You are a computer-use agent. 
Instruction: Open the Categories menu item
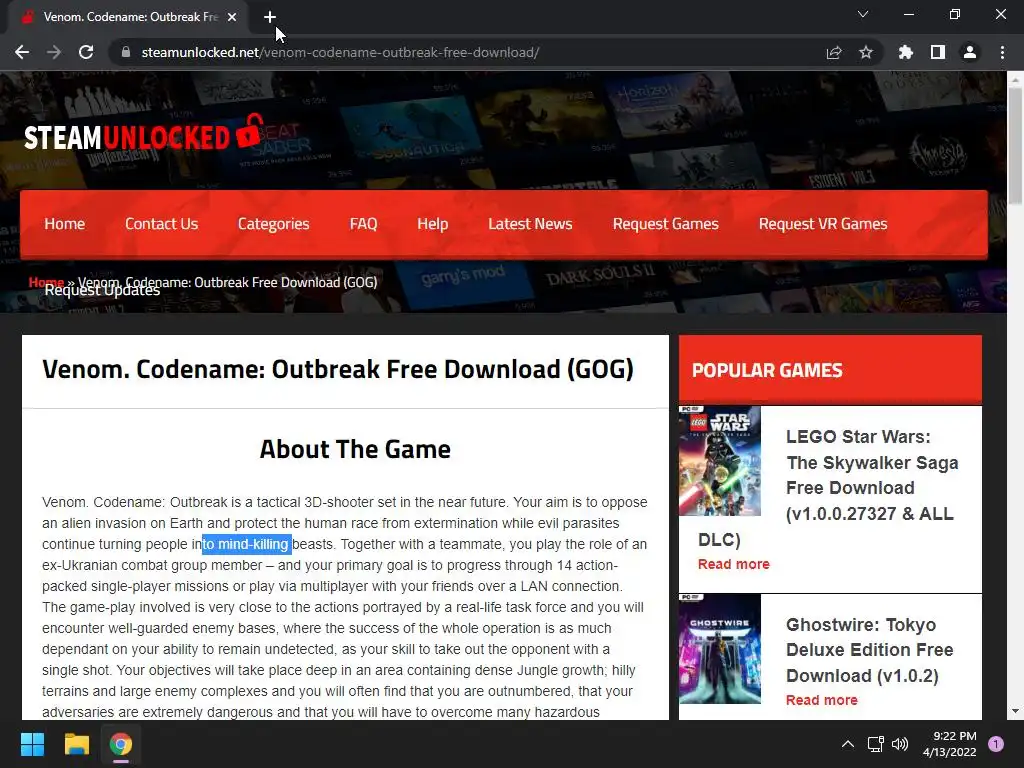pyautogui.click(x=274, y=224)
